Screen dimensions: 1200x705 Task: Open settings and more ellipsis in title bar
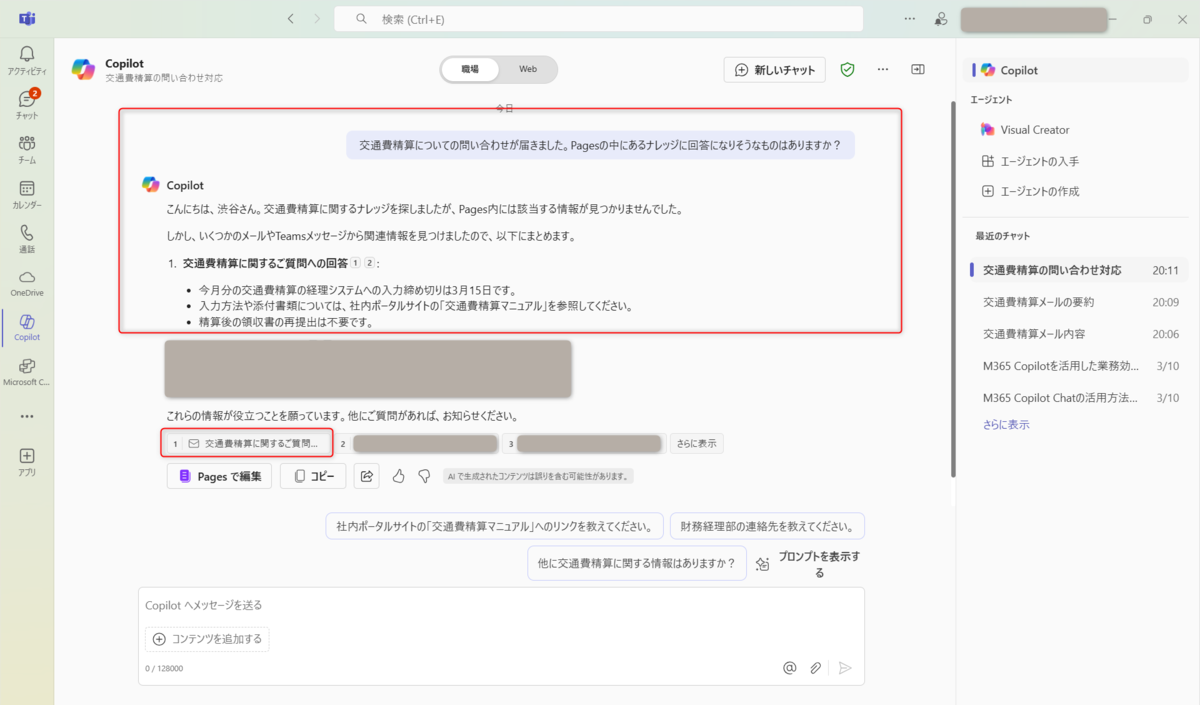(909, 19)
